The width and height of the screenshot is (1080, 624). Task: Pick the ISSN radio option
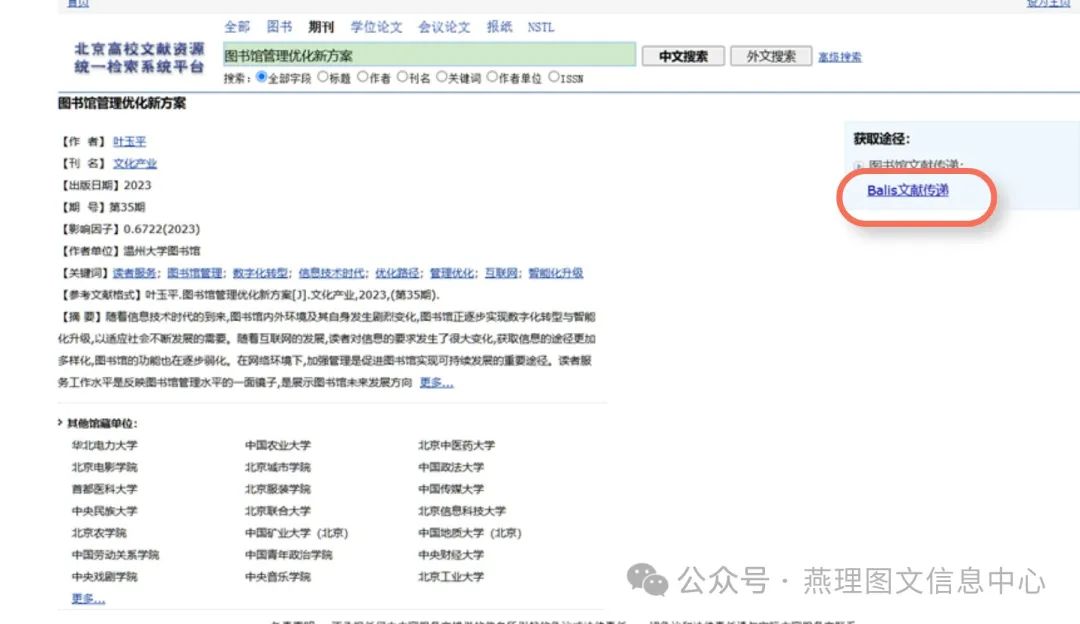[x=554, y=77]
